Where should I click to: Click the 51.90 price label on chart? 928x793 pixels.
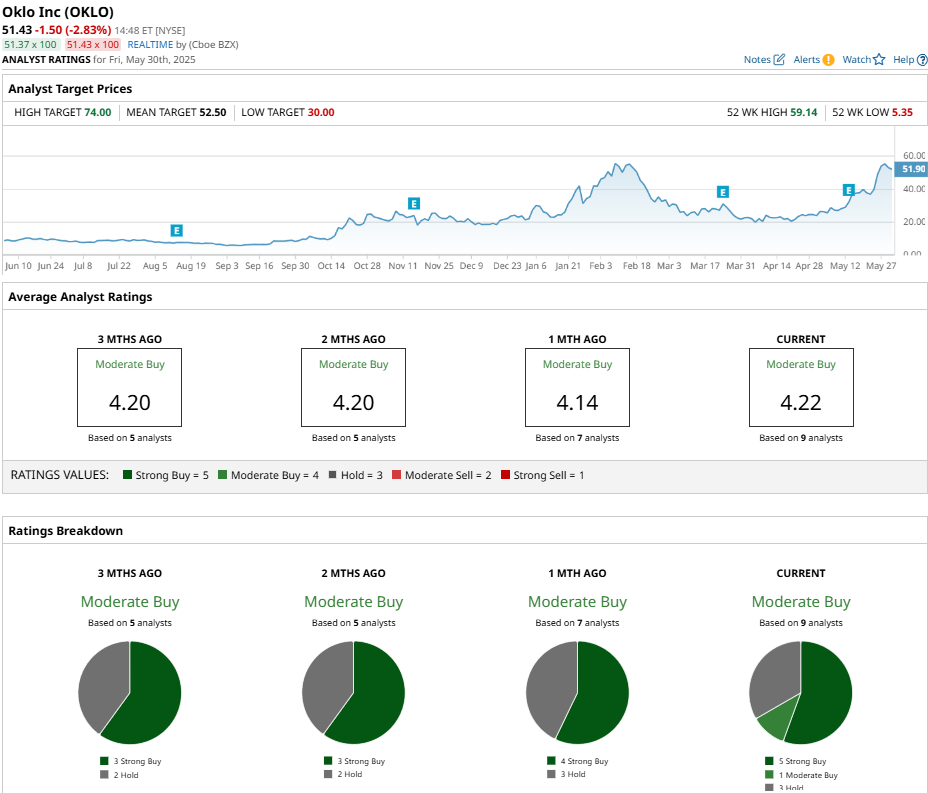pyautogui.click(x=911, y=169)
